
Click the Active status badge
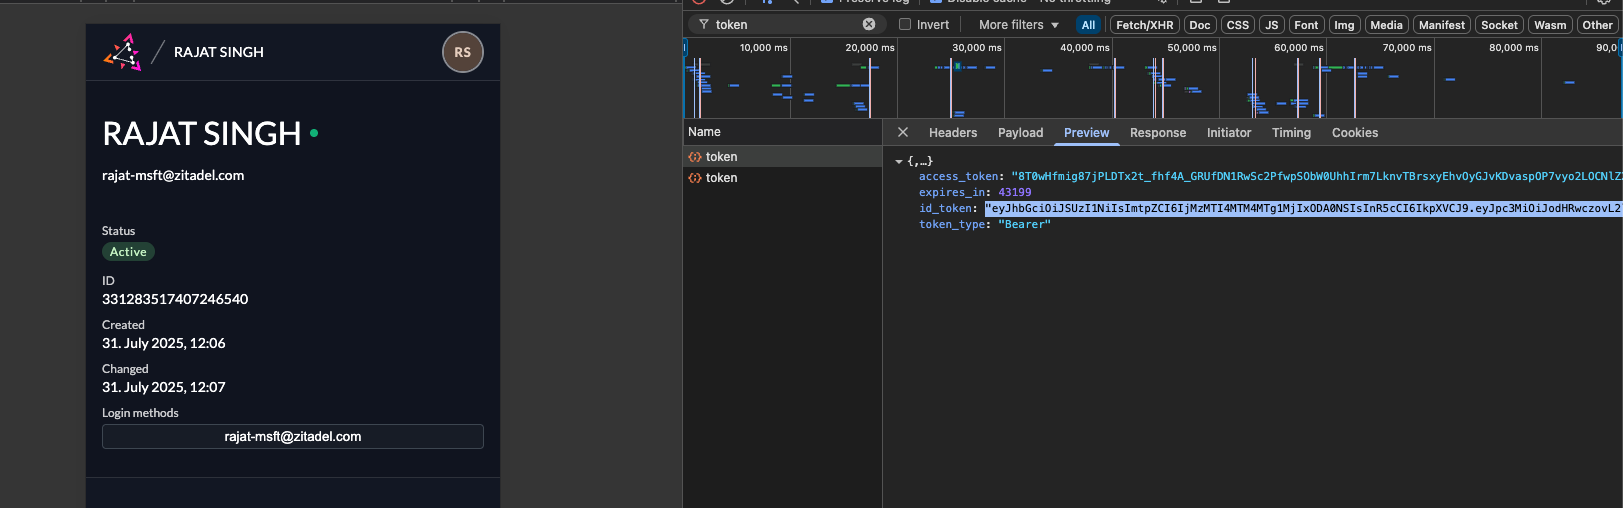pyautogui.click(x=128, y=252)
